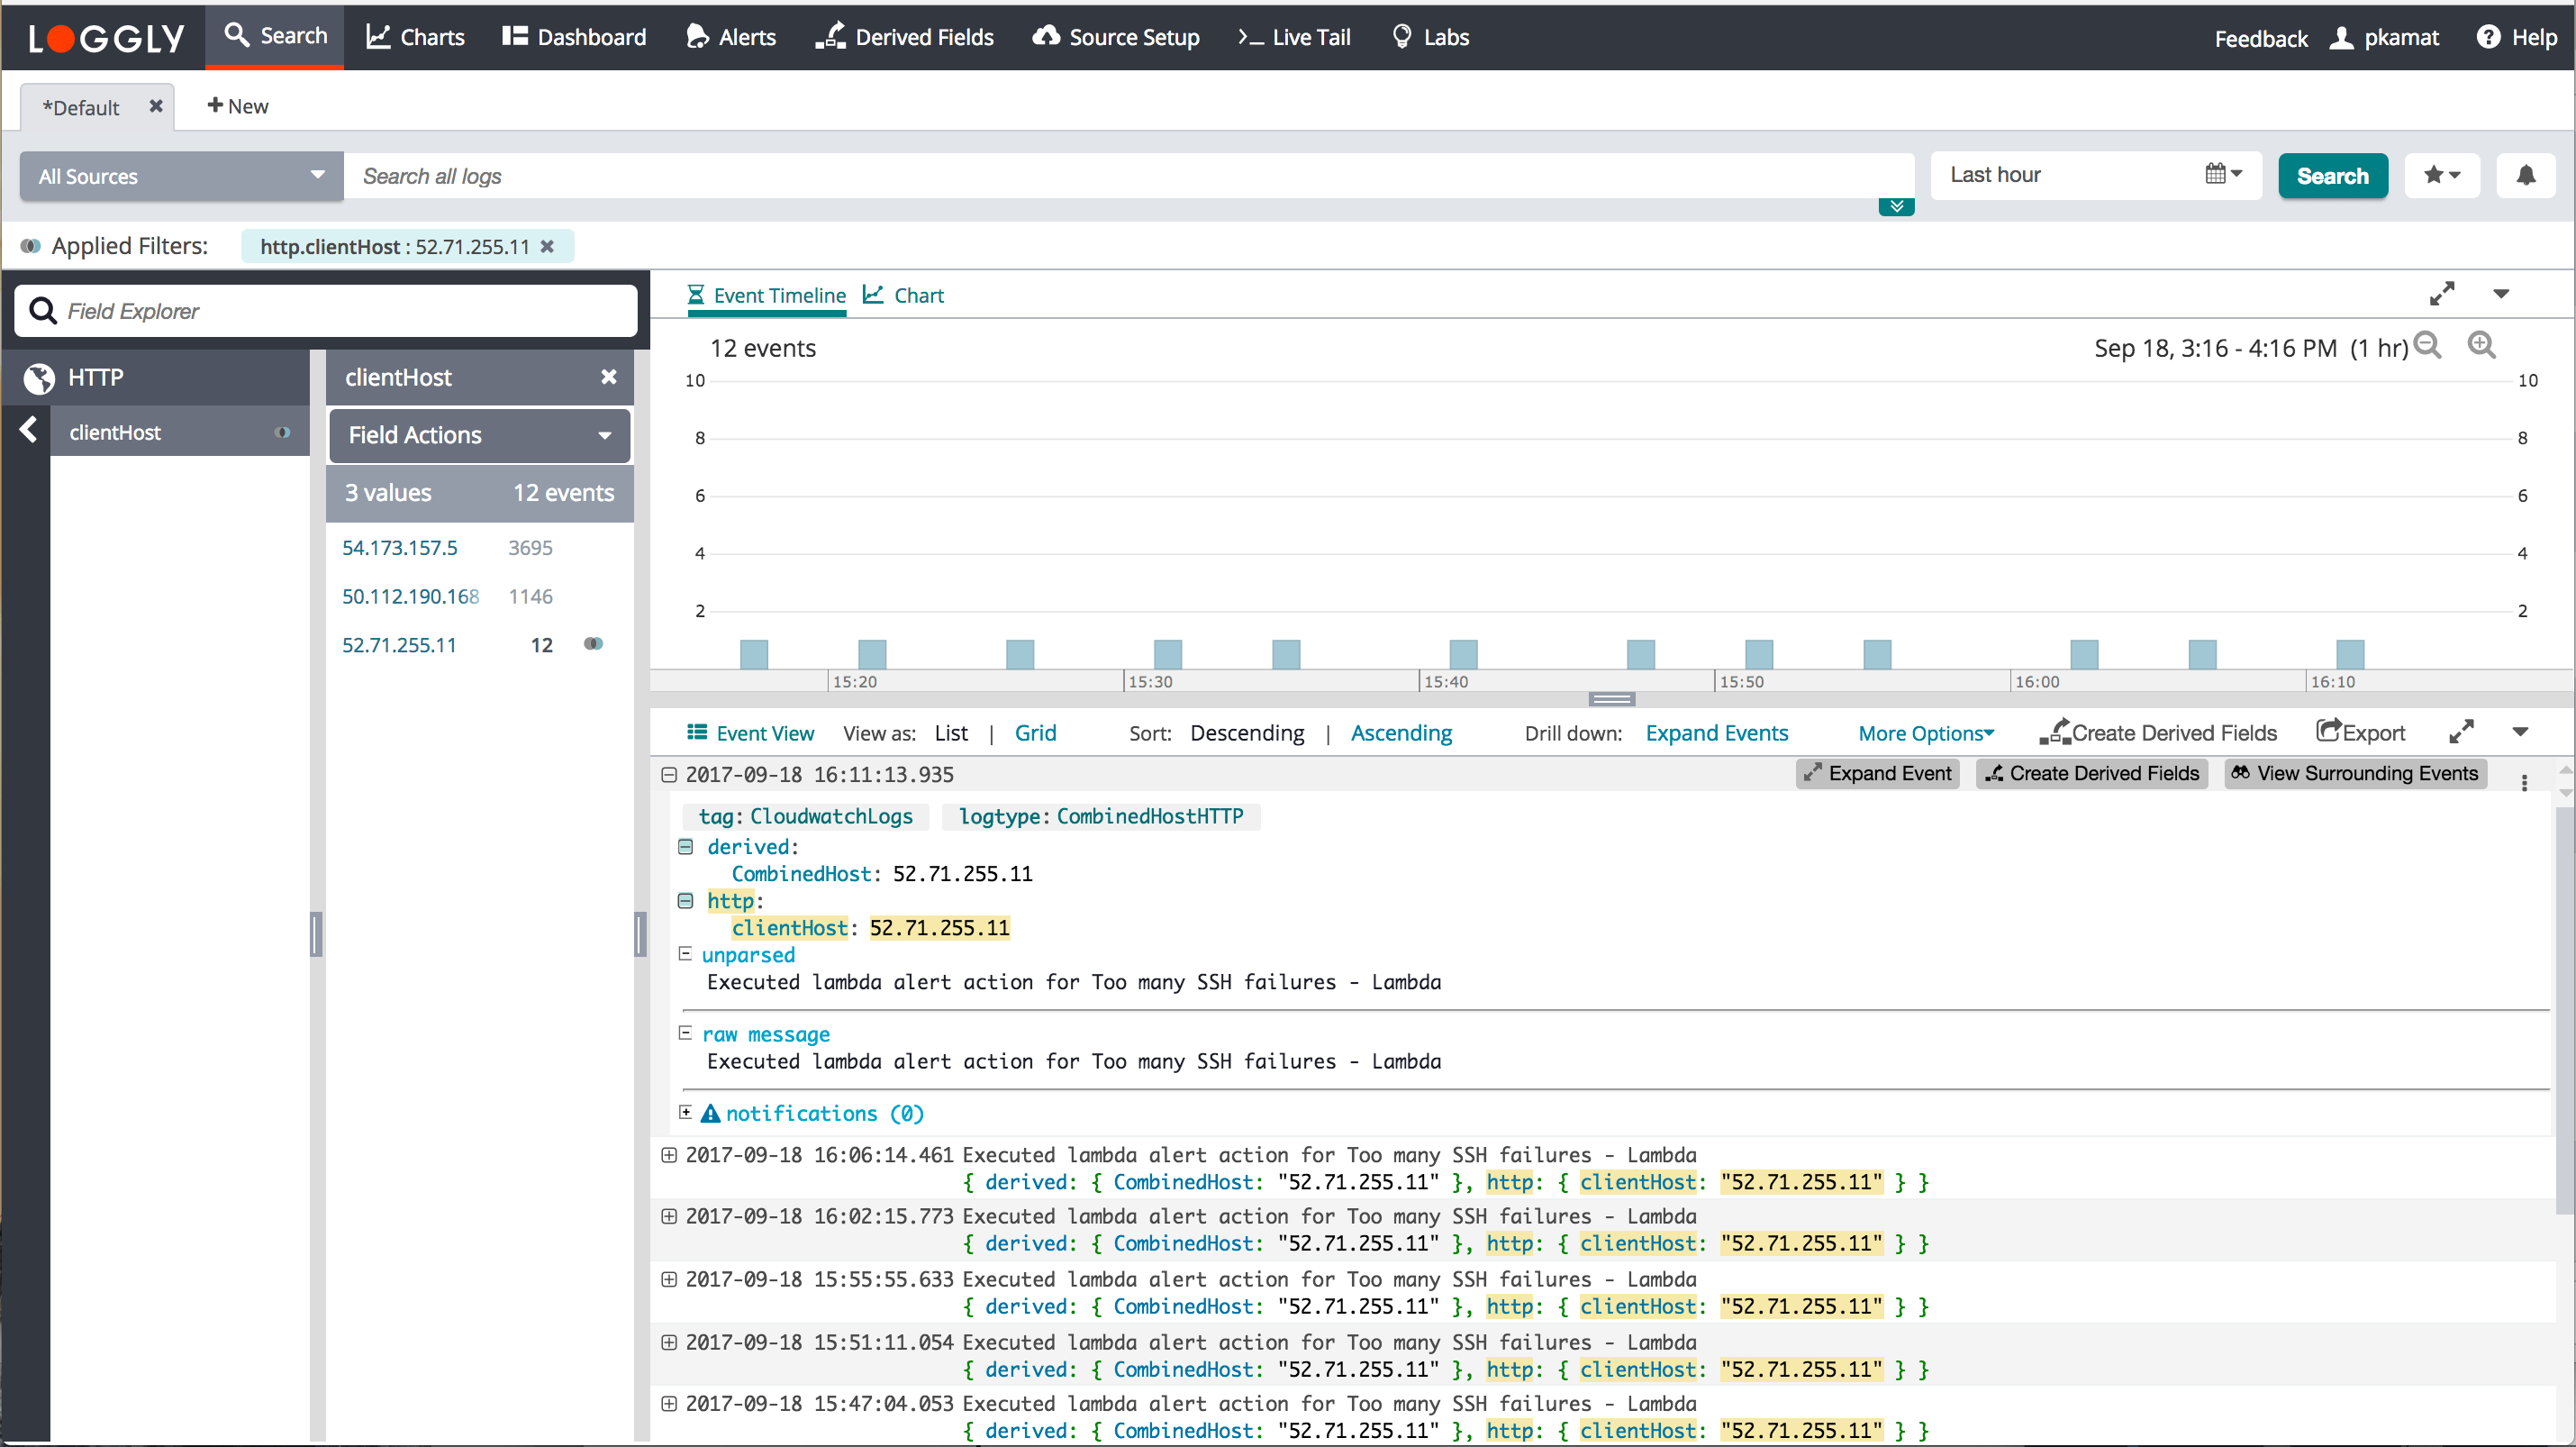2576x1447 pixels.
Task: Open the More Options dropdown
Action: point(1925,732)
